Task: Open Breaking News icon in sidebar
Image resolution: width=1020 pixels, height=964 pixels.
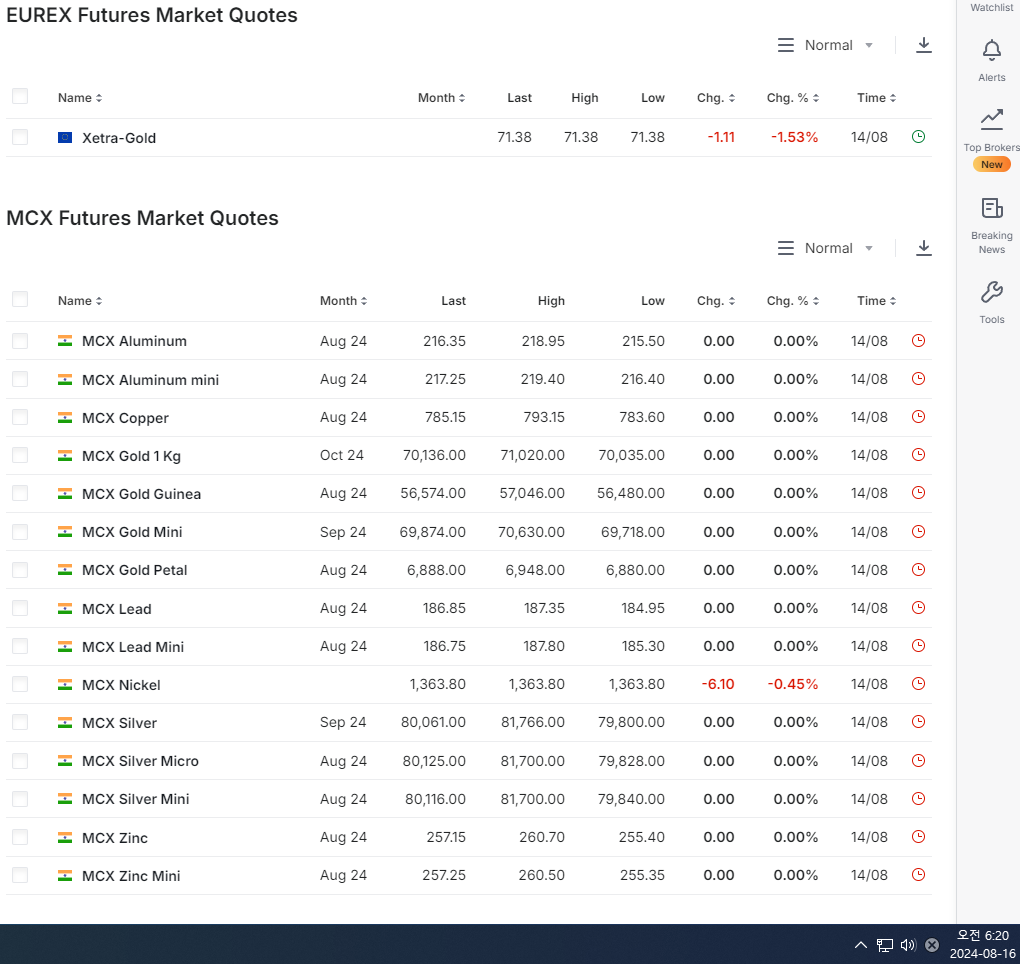Action: point(991,208)
